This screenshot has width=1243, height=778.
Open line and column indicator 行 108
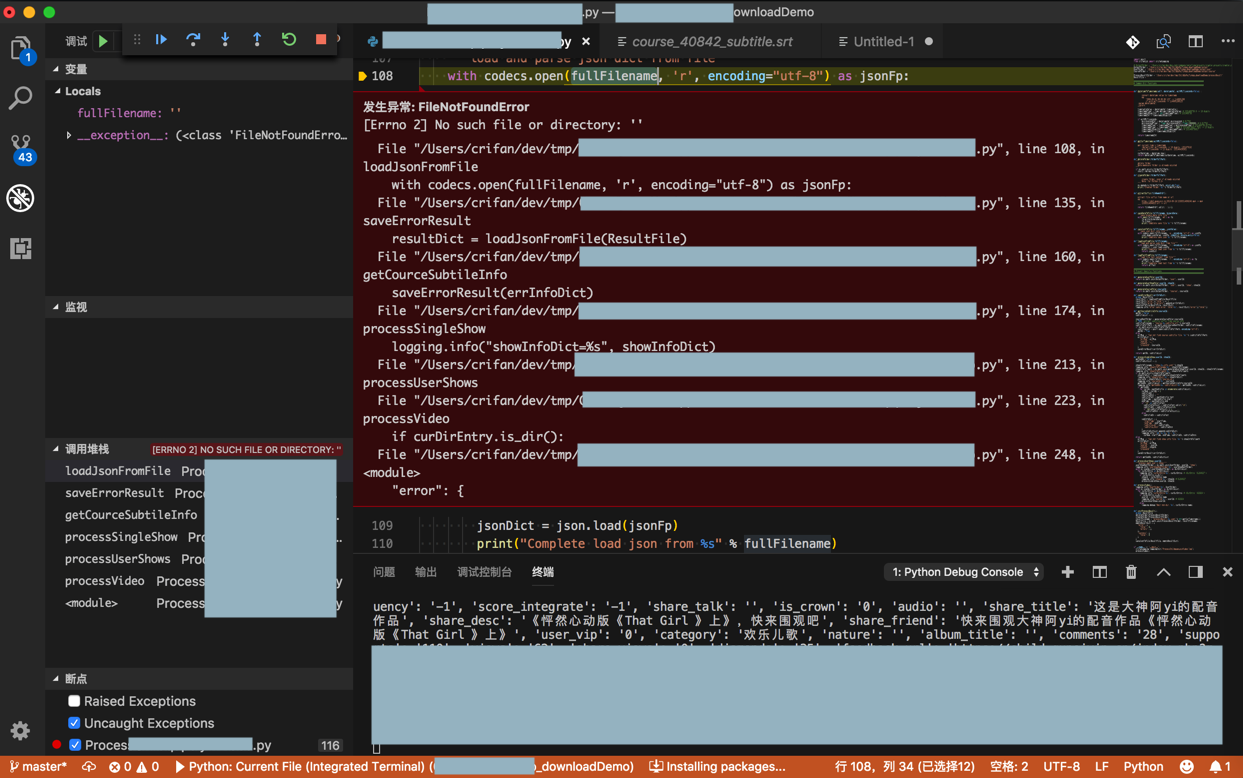tap(904, 767)
